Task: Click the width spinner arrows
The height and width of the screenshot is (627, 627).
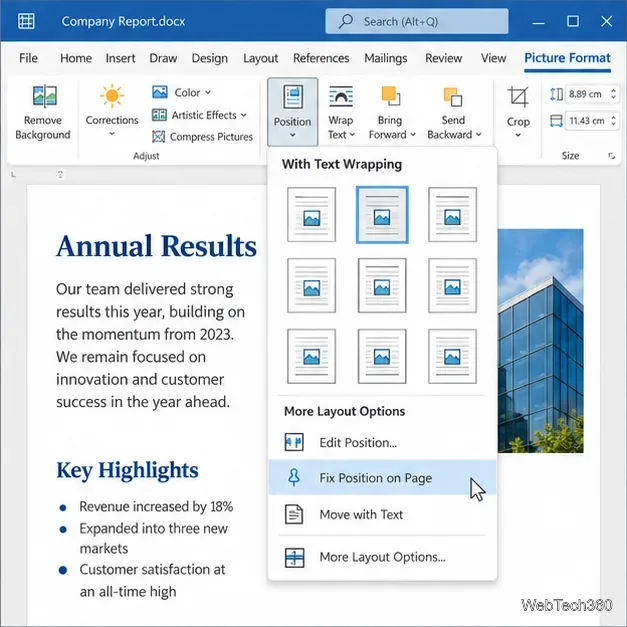Action: pos(613,120)
